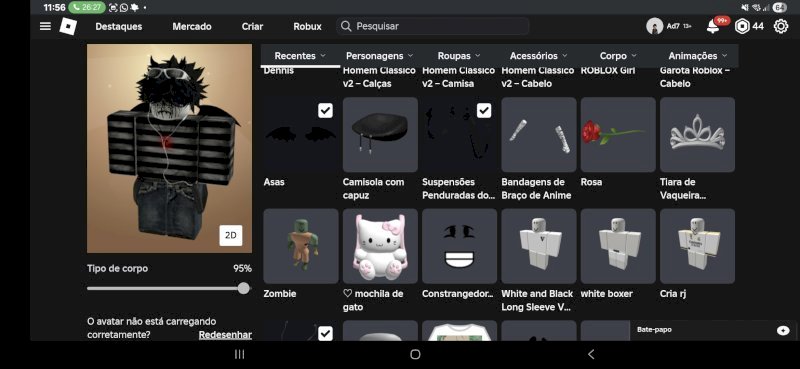The height and width of the screenshot is (369, 800).
Task: Open the Criar tab
Action: click(253, 27)
